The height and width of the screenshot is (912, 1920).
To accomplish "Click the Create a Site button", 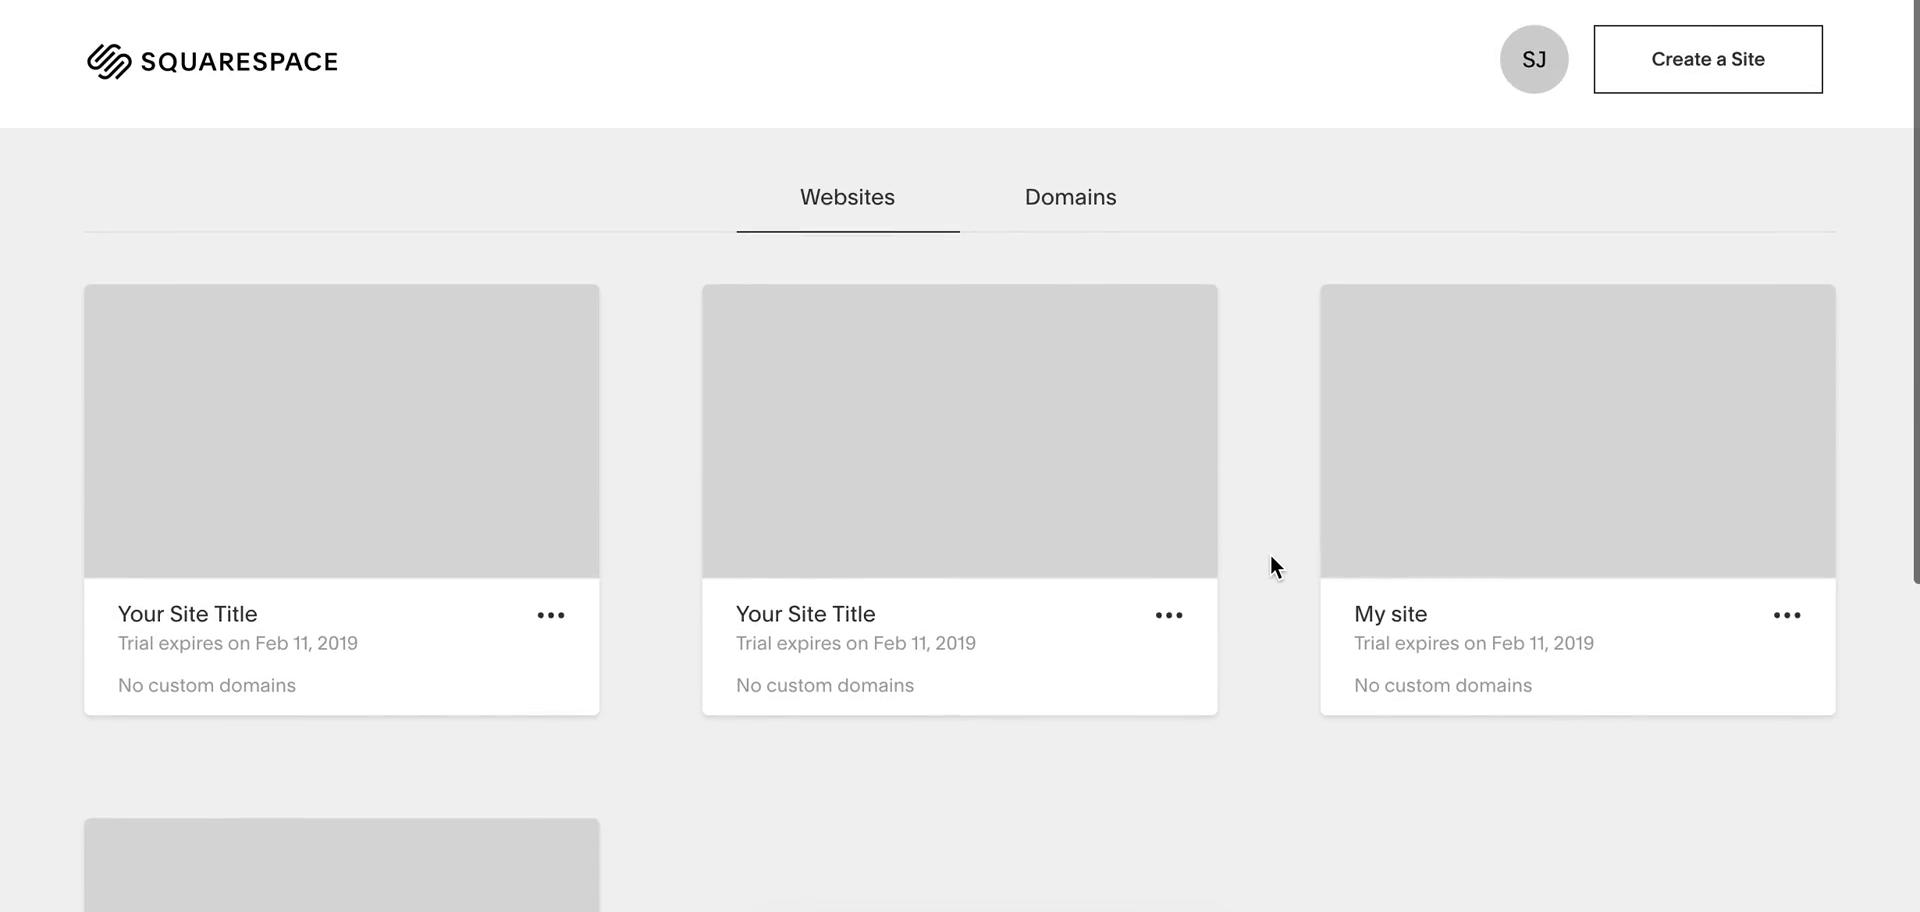I will coord(1708,59).
